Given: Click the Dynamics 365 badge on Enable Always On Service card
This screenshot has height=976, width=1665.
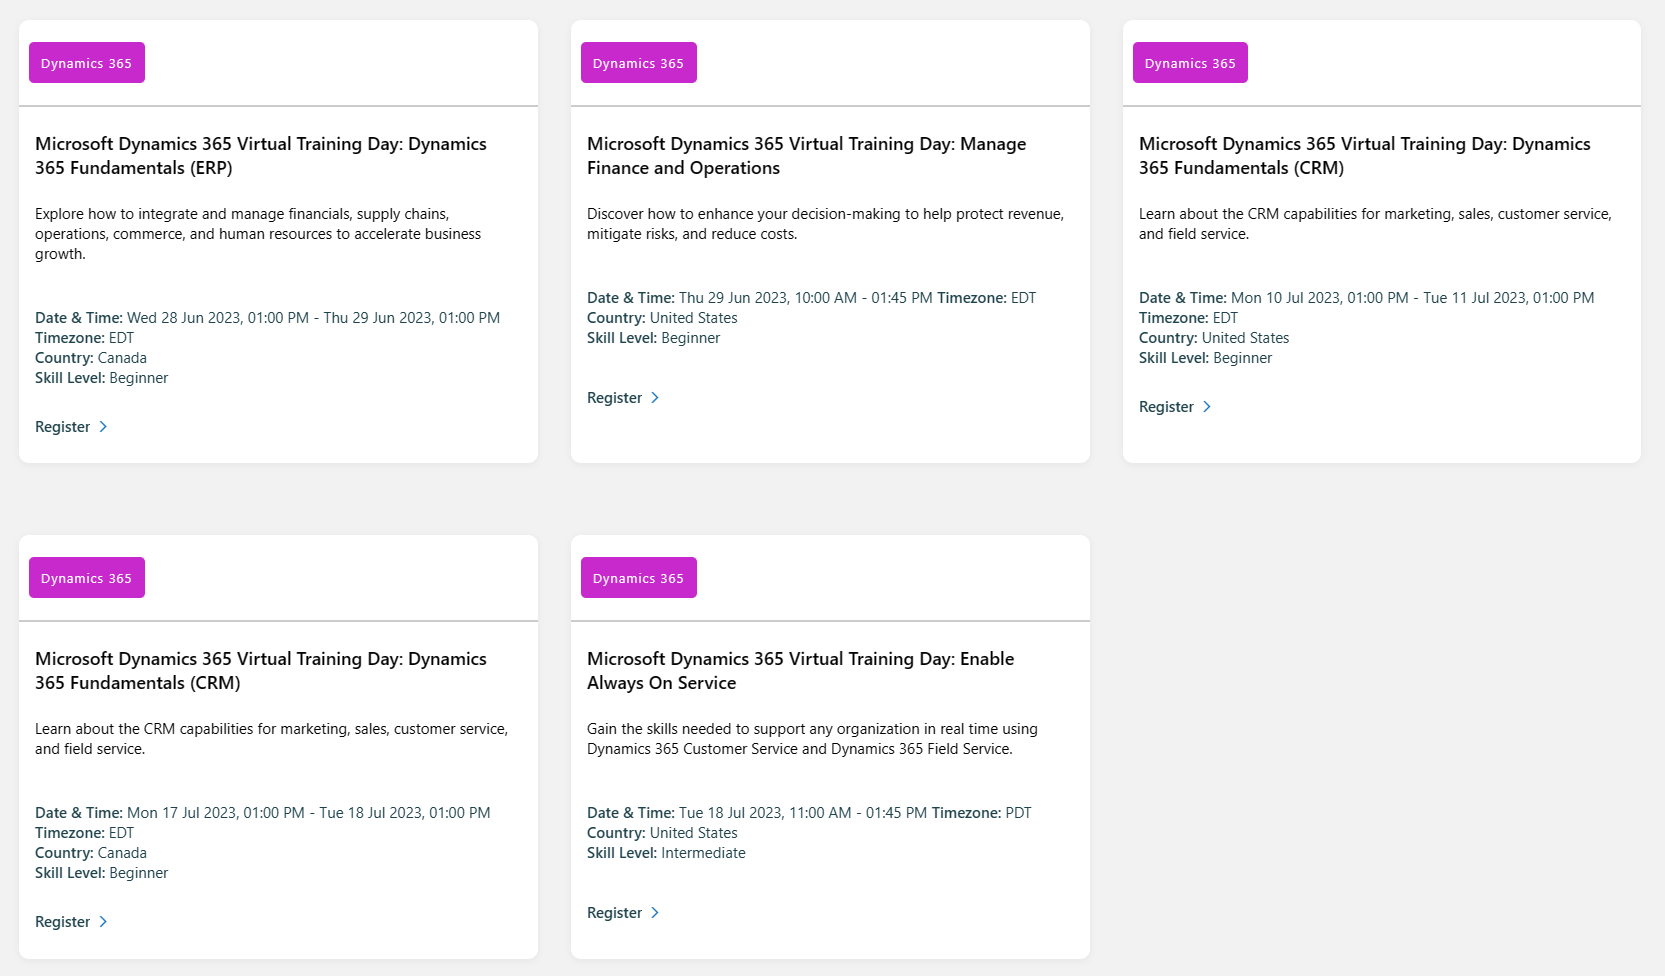Looking at the screenshot, I should (x=638, y=577).
